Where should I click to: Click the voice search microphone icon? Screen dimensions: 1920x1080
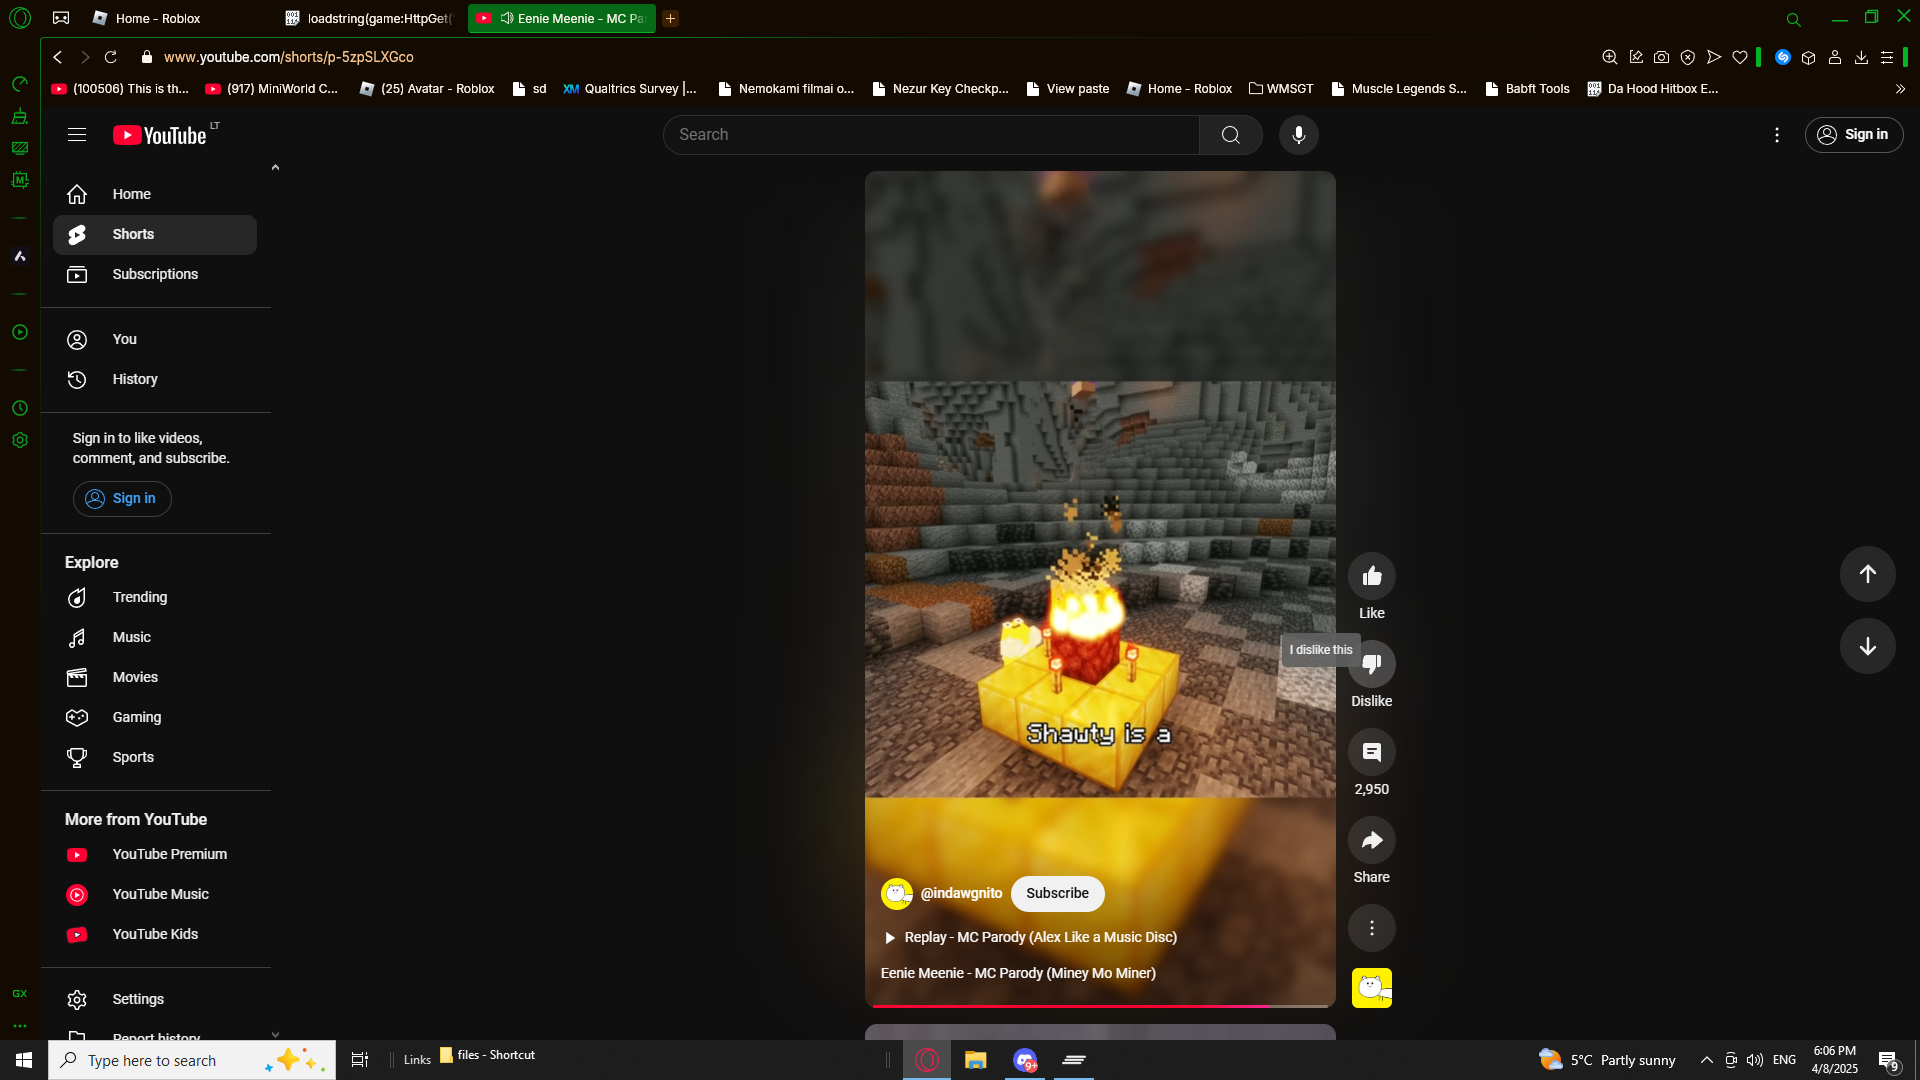(1298, 135)
